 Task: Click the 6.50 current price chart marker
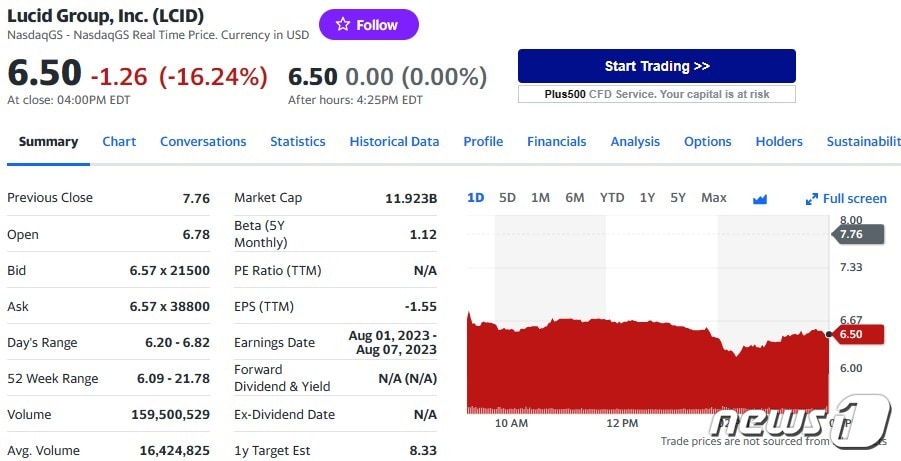(x=857, y=335)
